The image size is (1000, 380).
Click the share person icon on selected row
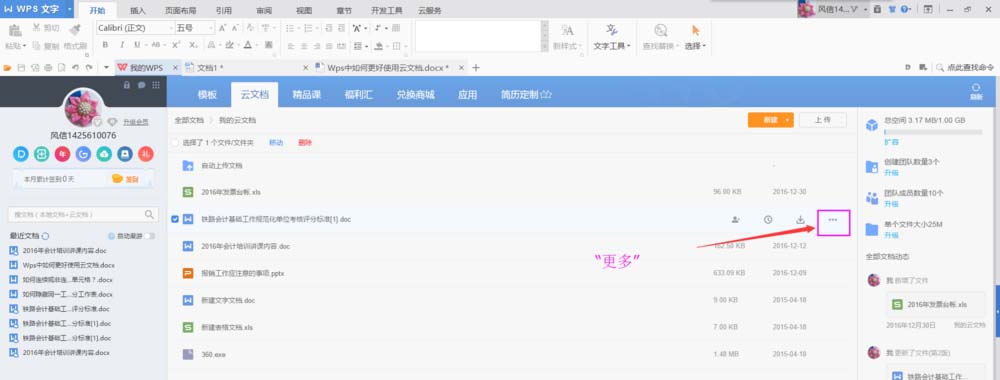coord(735,219)
